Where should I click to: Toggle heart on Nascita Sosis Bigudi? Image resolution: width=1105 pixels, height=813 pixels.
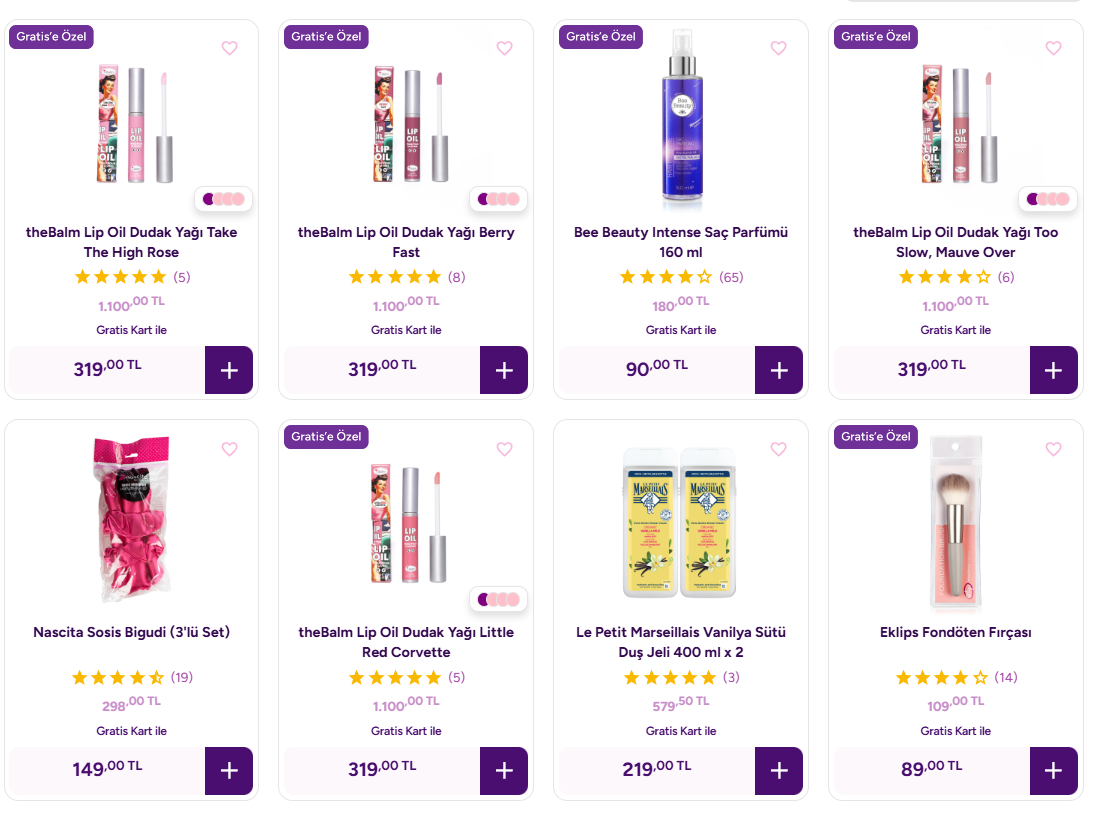(x=229, y=449)
